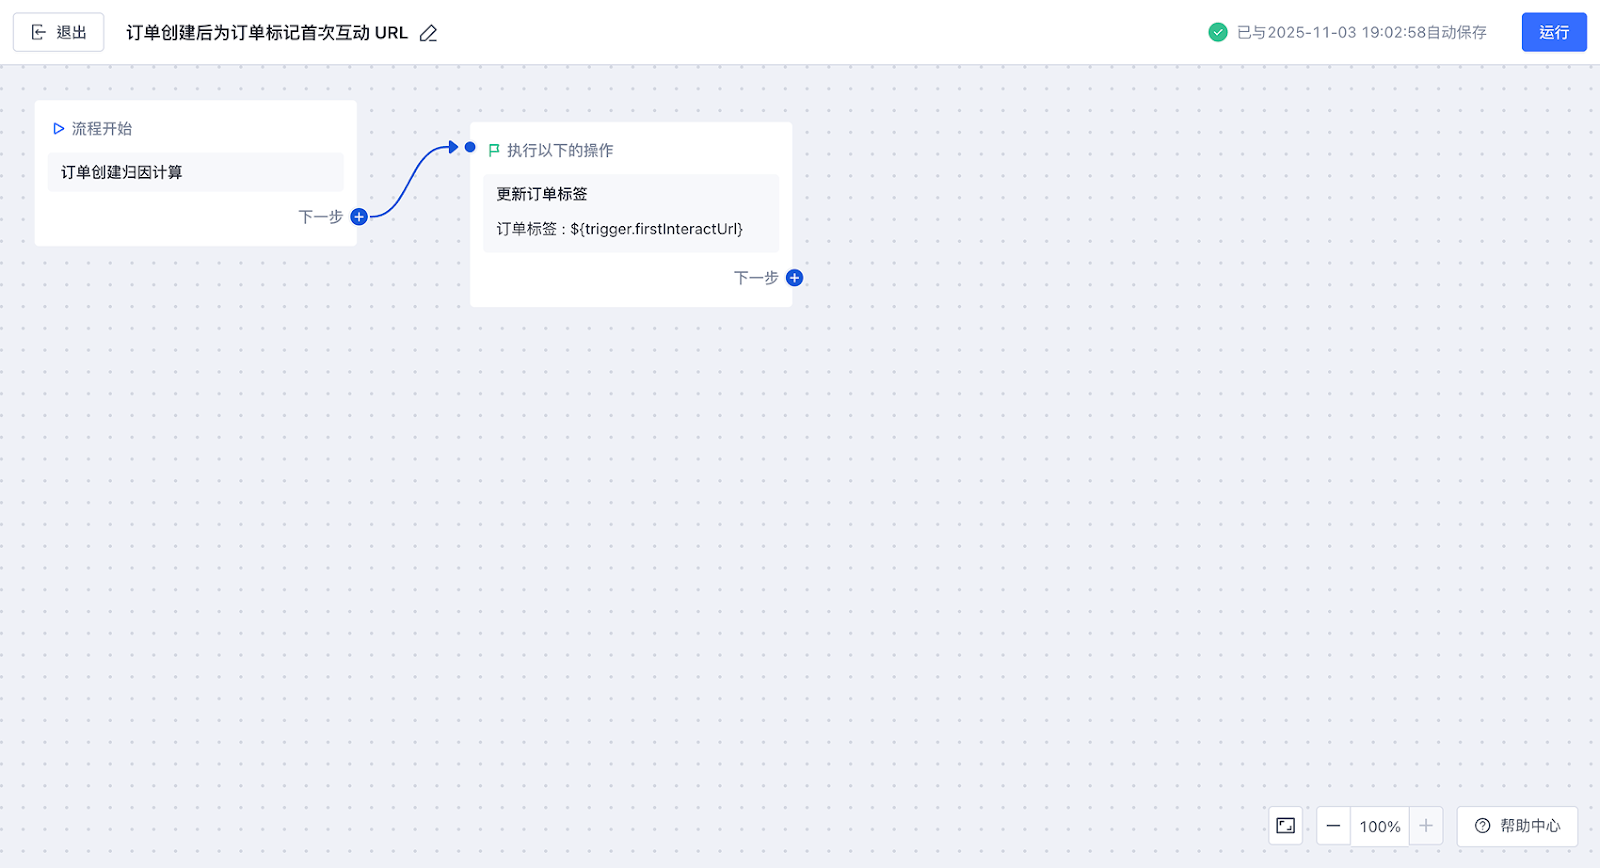Click the green flag icon of action node
1600x868 pixels.
point(494,150)
